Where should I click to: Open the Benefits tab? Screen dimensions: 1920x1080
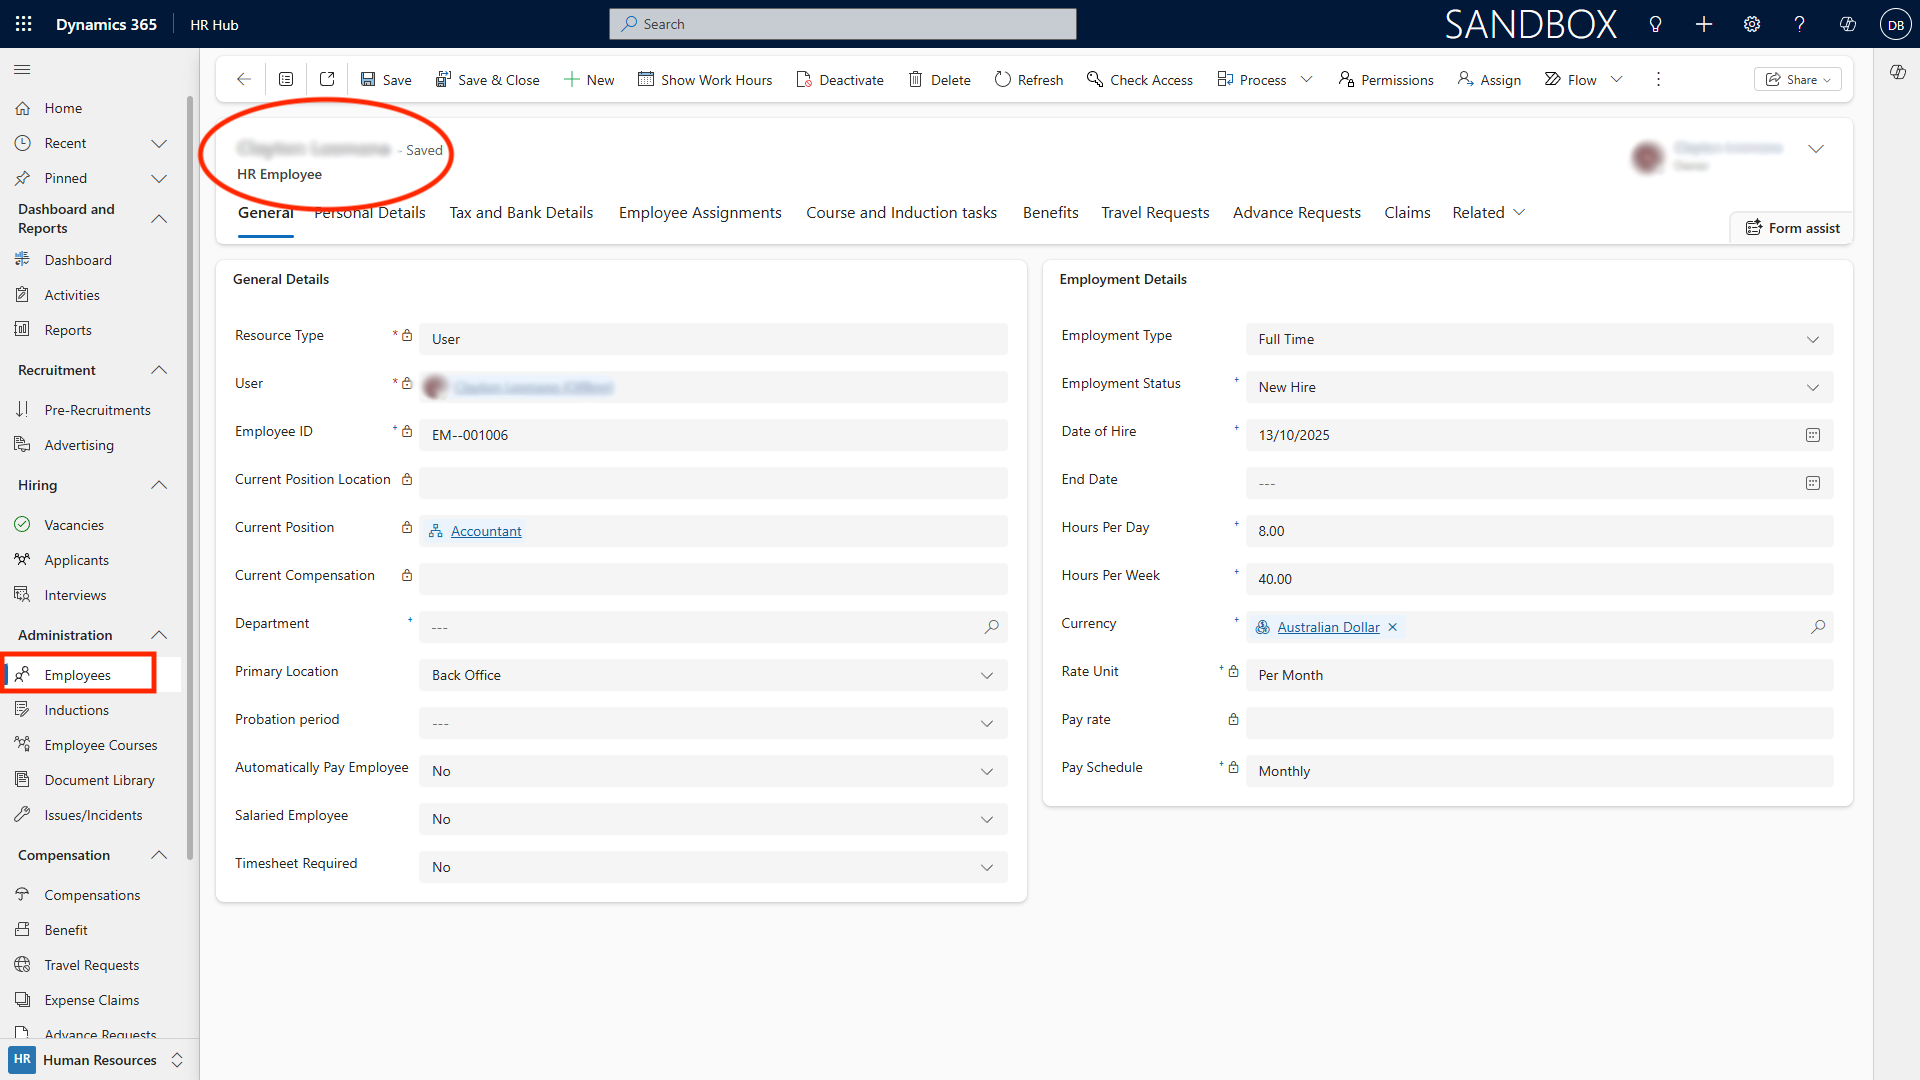(1050, 213)
